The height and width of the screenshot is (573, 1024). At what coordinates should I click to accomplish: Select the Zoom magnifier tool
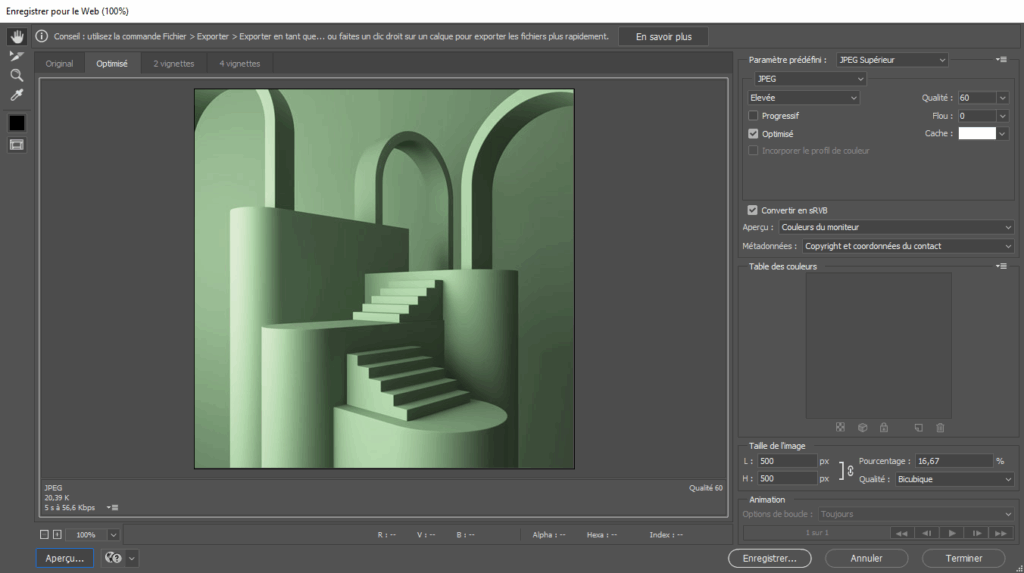[16, 75]
